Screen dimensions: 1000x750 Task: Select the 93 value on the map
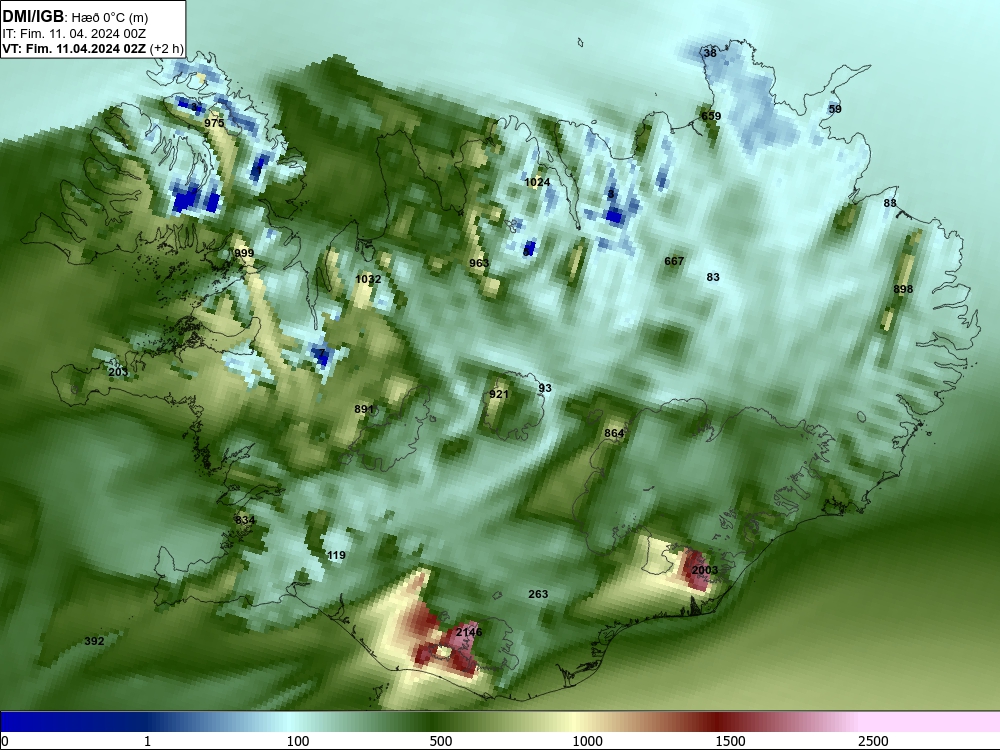[x=545, y=388]
